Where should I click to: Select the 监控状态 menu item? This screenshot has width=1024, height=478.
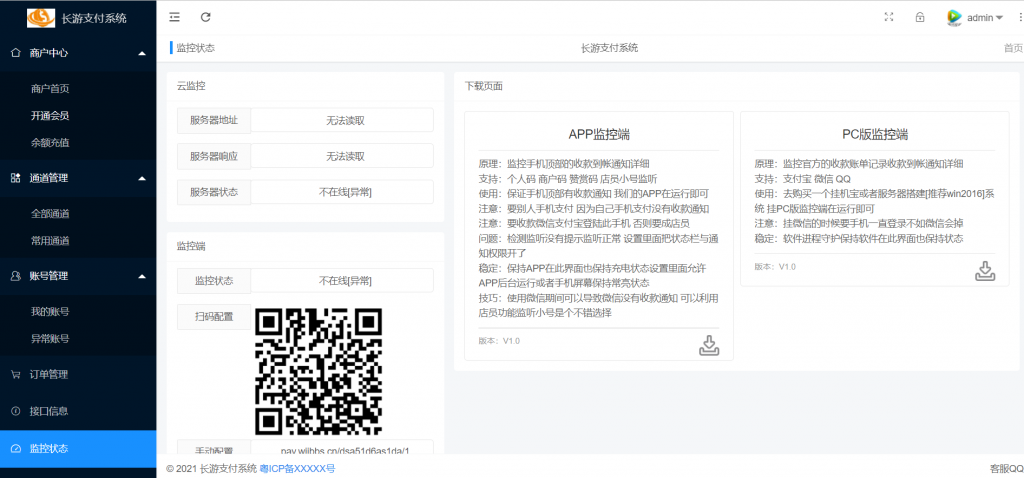78,449
